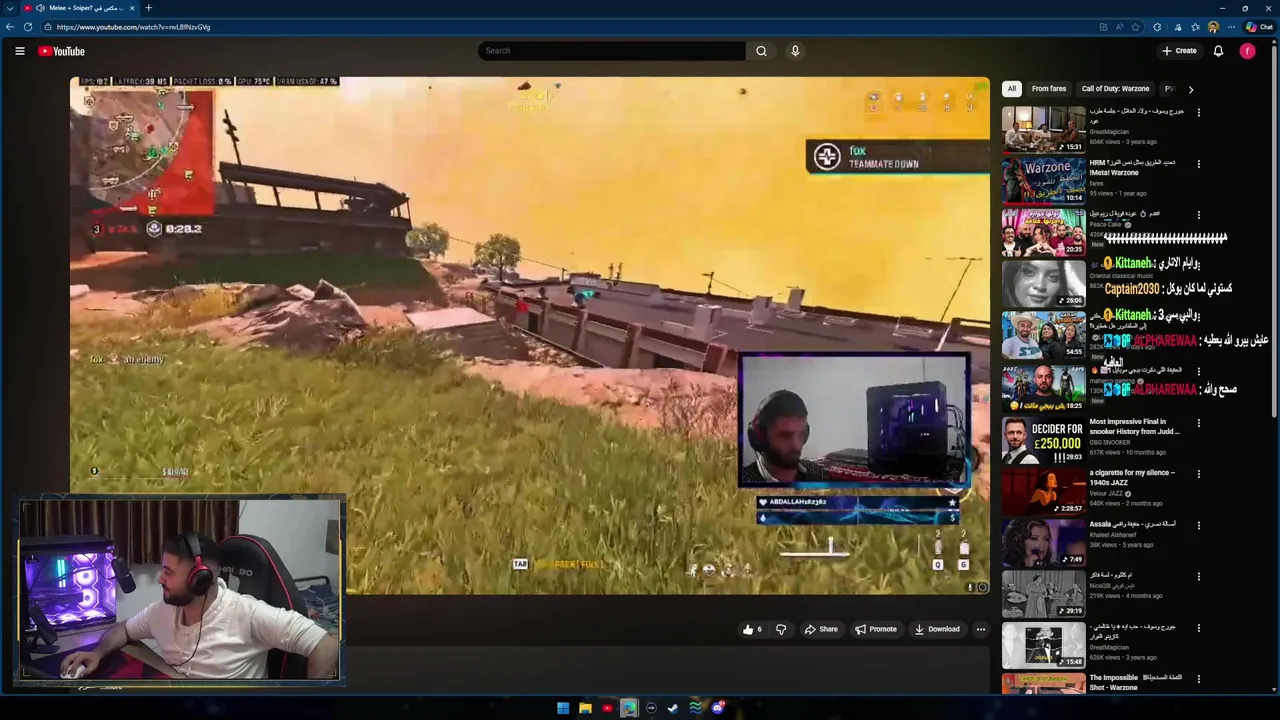1280x720 pixels.
Task: Like the video with thumbs up
Action: pos(752,629)
